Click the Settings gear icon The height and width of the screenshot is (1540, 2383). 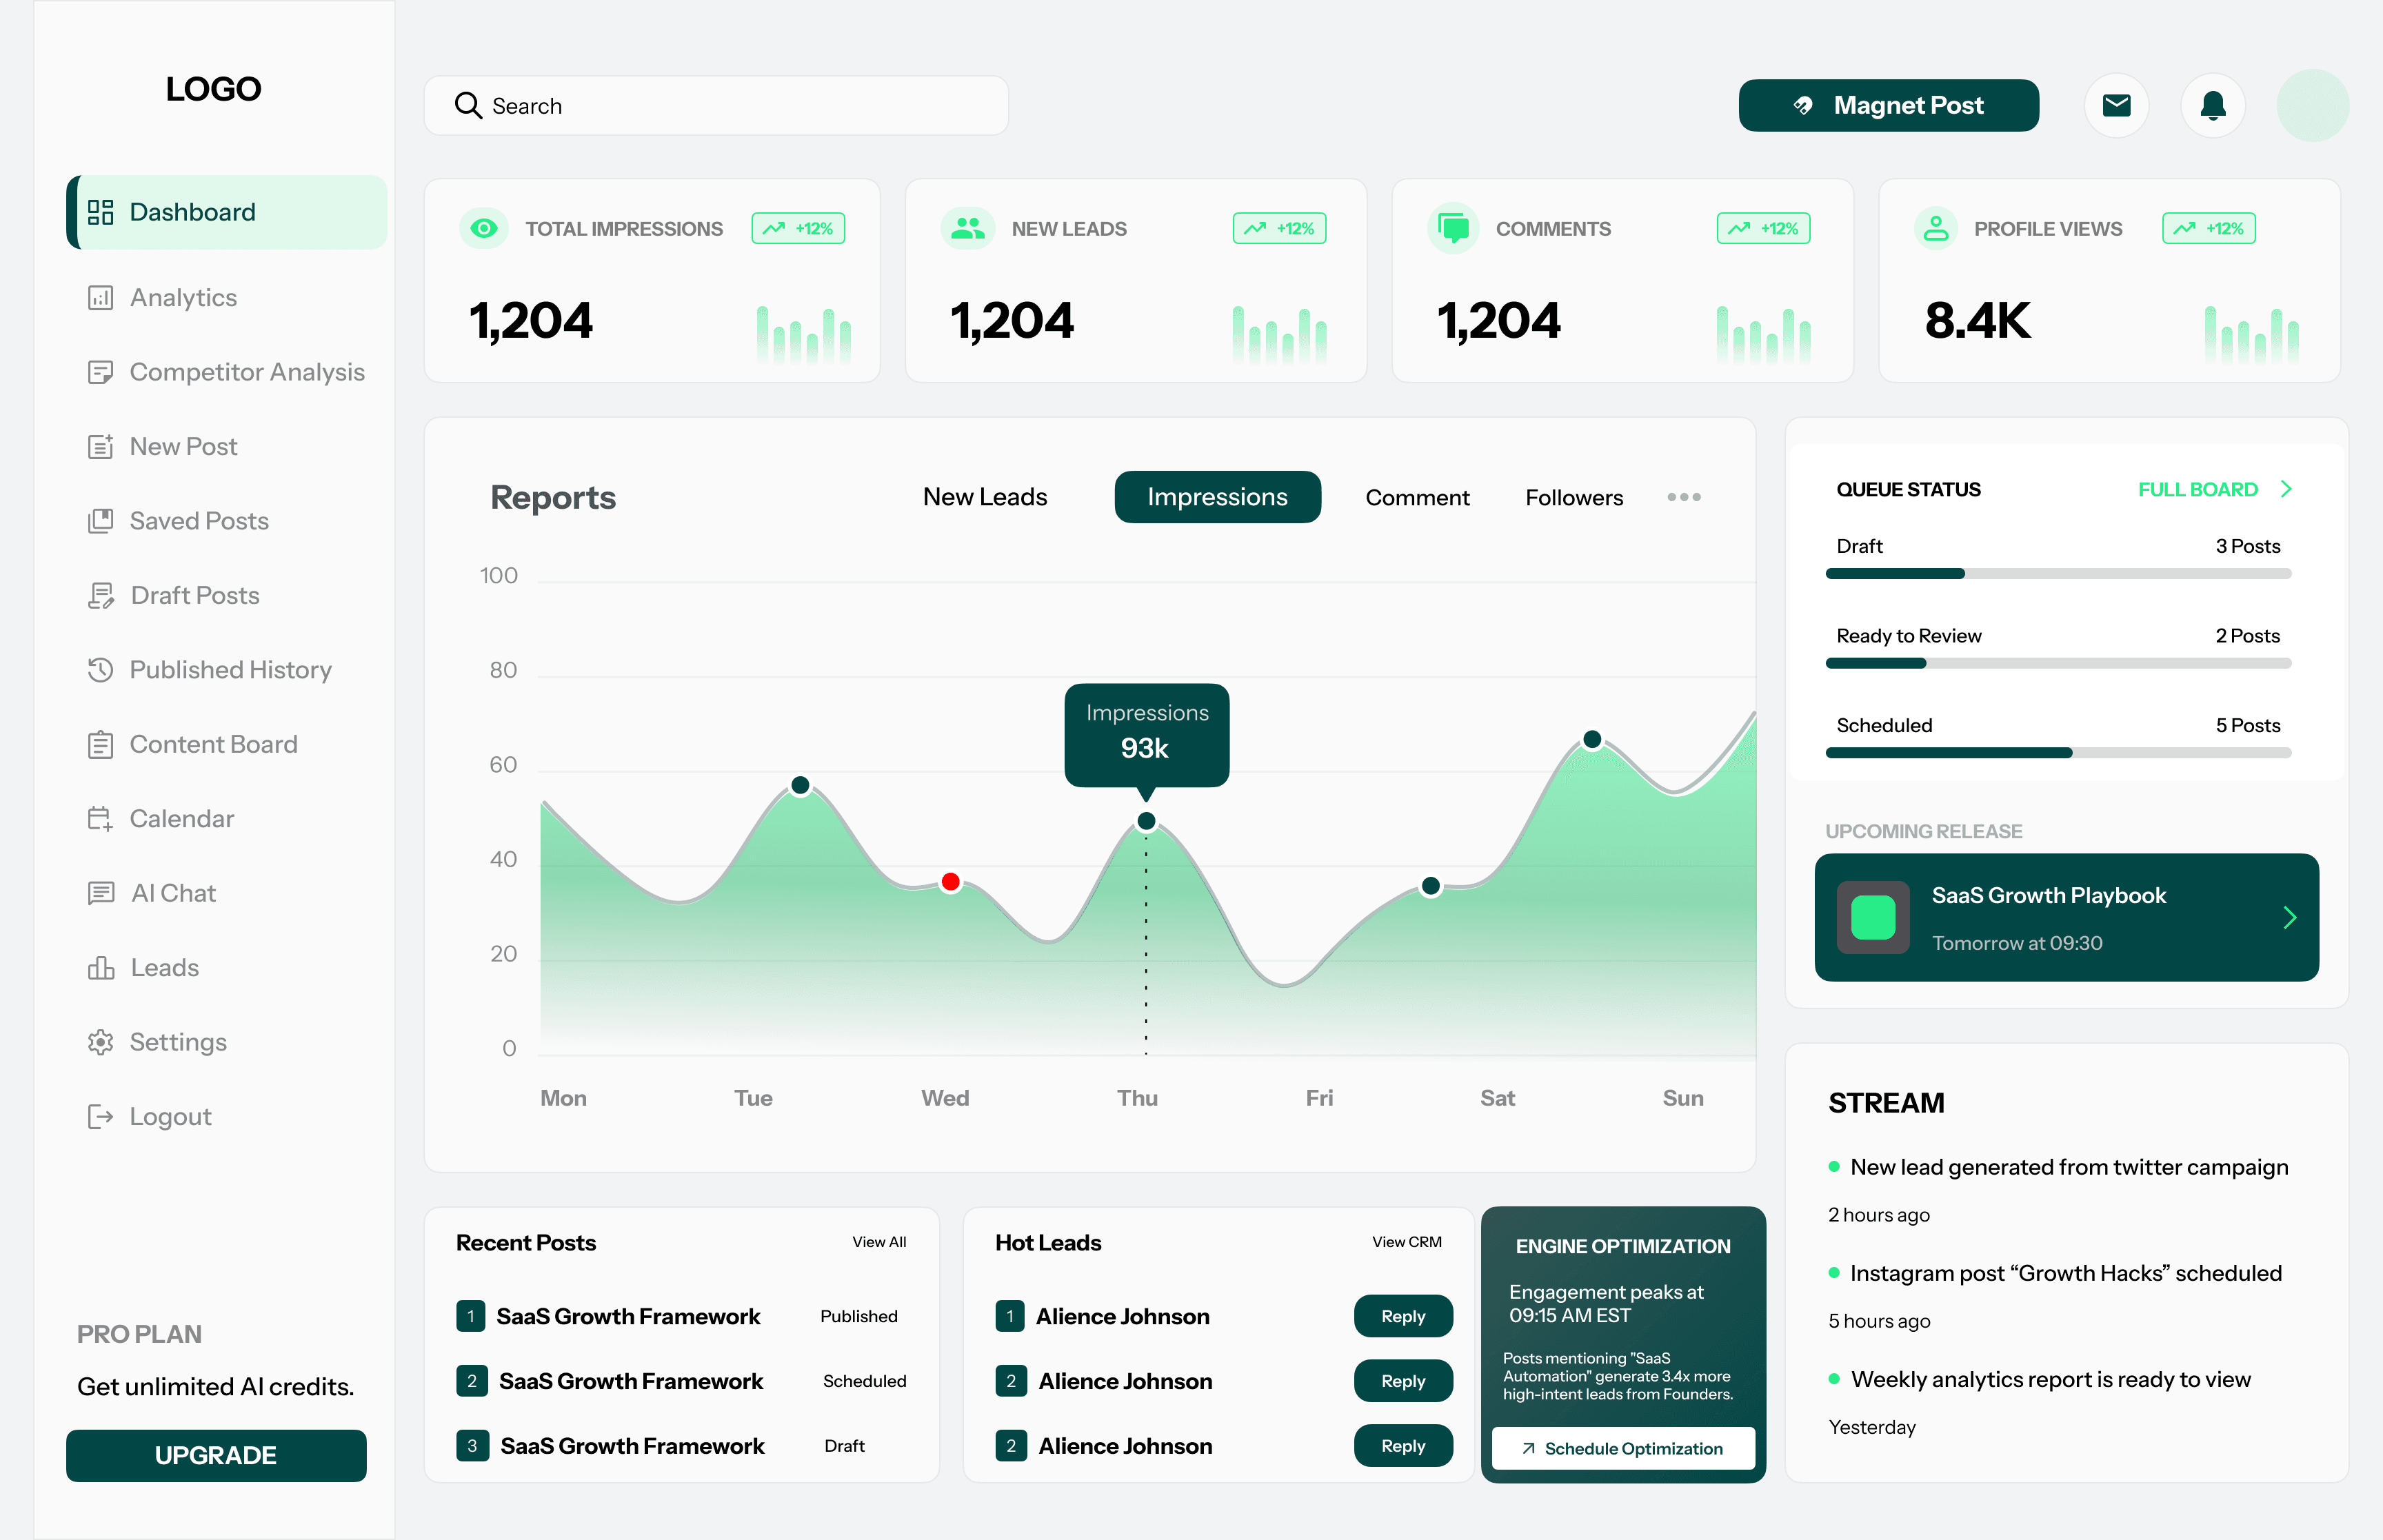pos(100,1042)
